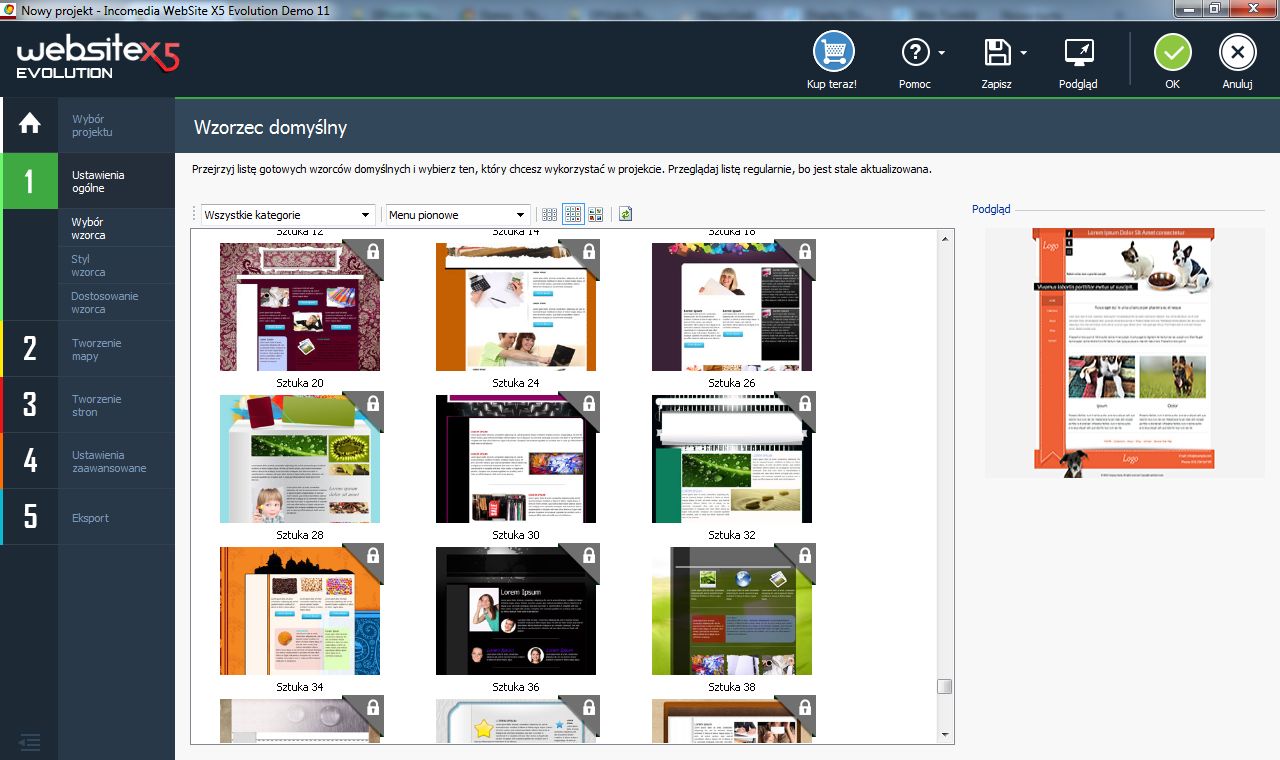Expand the Pomoc dropdown arrow
This screenshot has width=1280, height=760.
942,52
